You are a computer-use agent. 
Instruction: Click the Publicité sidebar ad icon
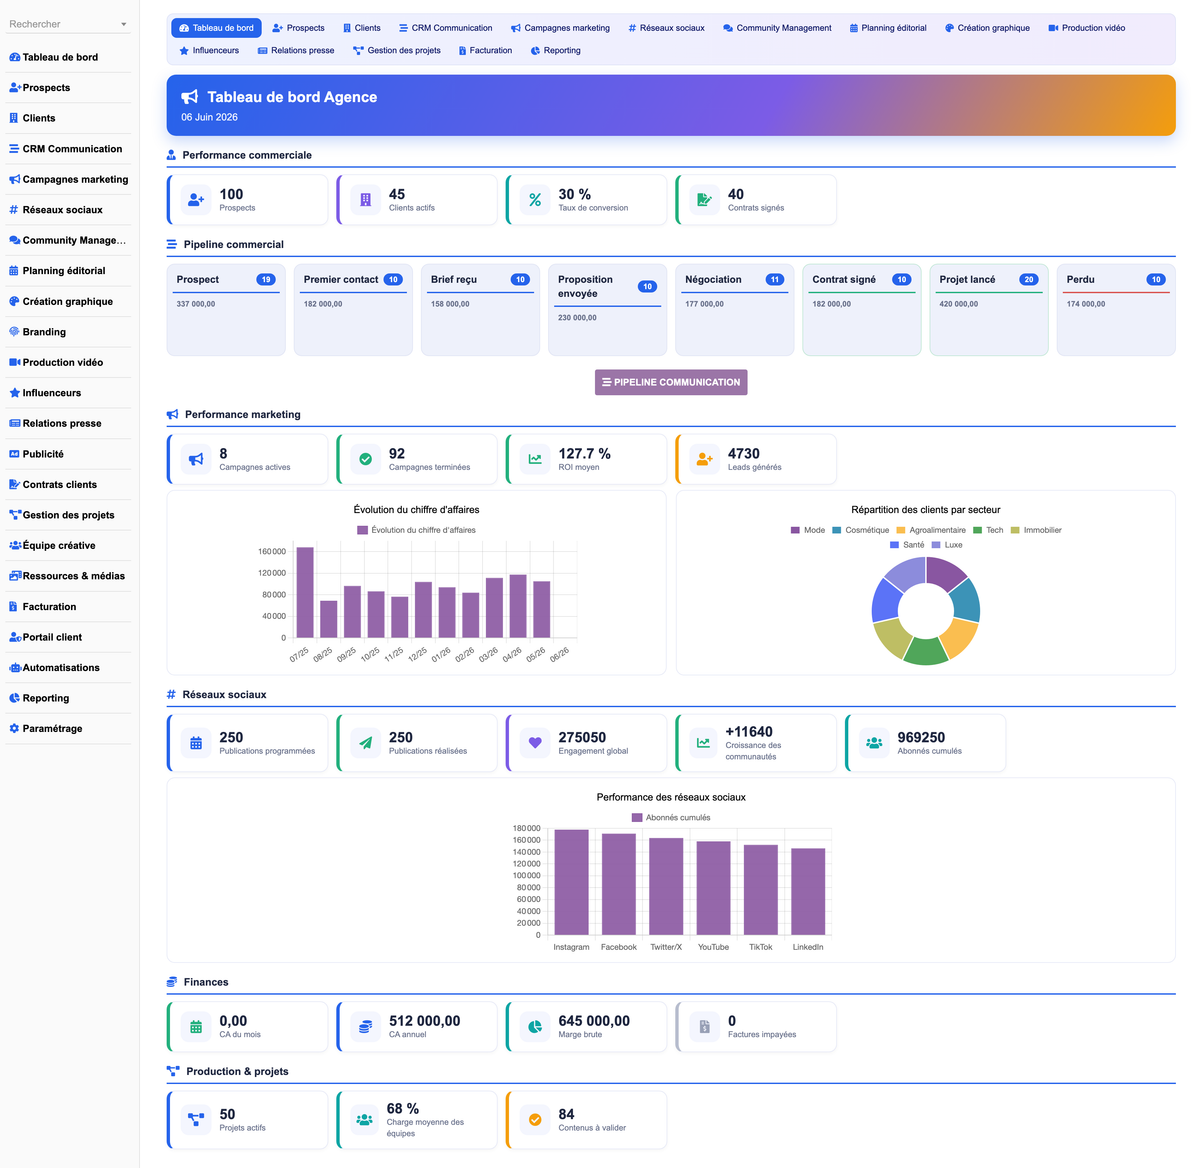coord(14,454)
